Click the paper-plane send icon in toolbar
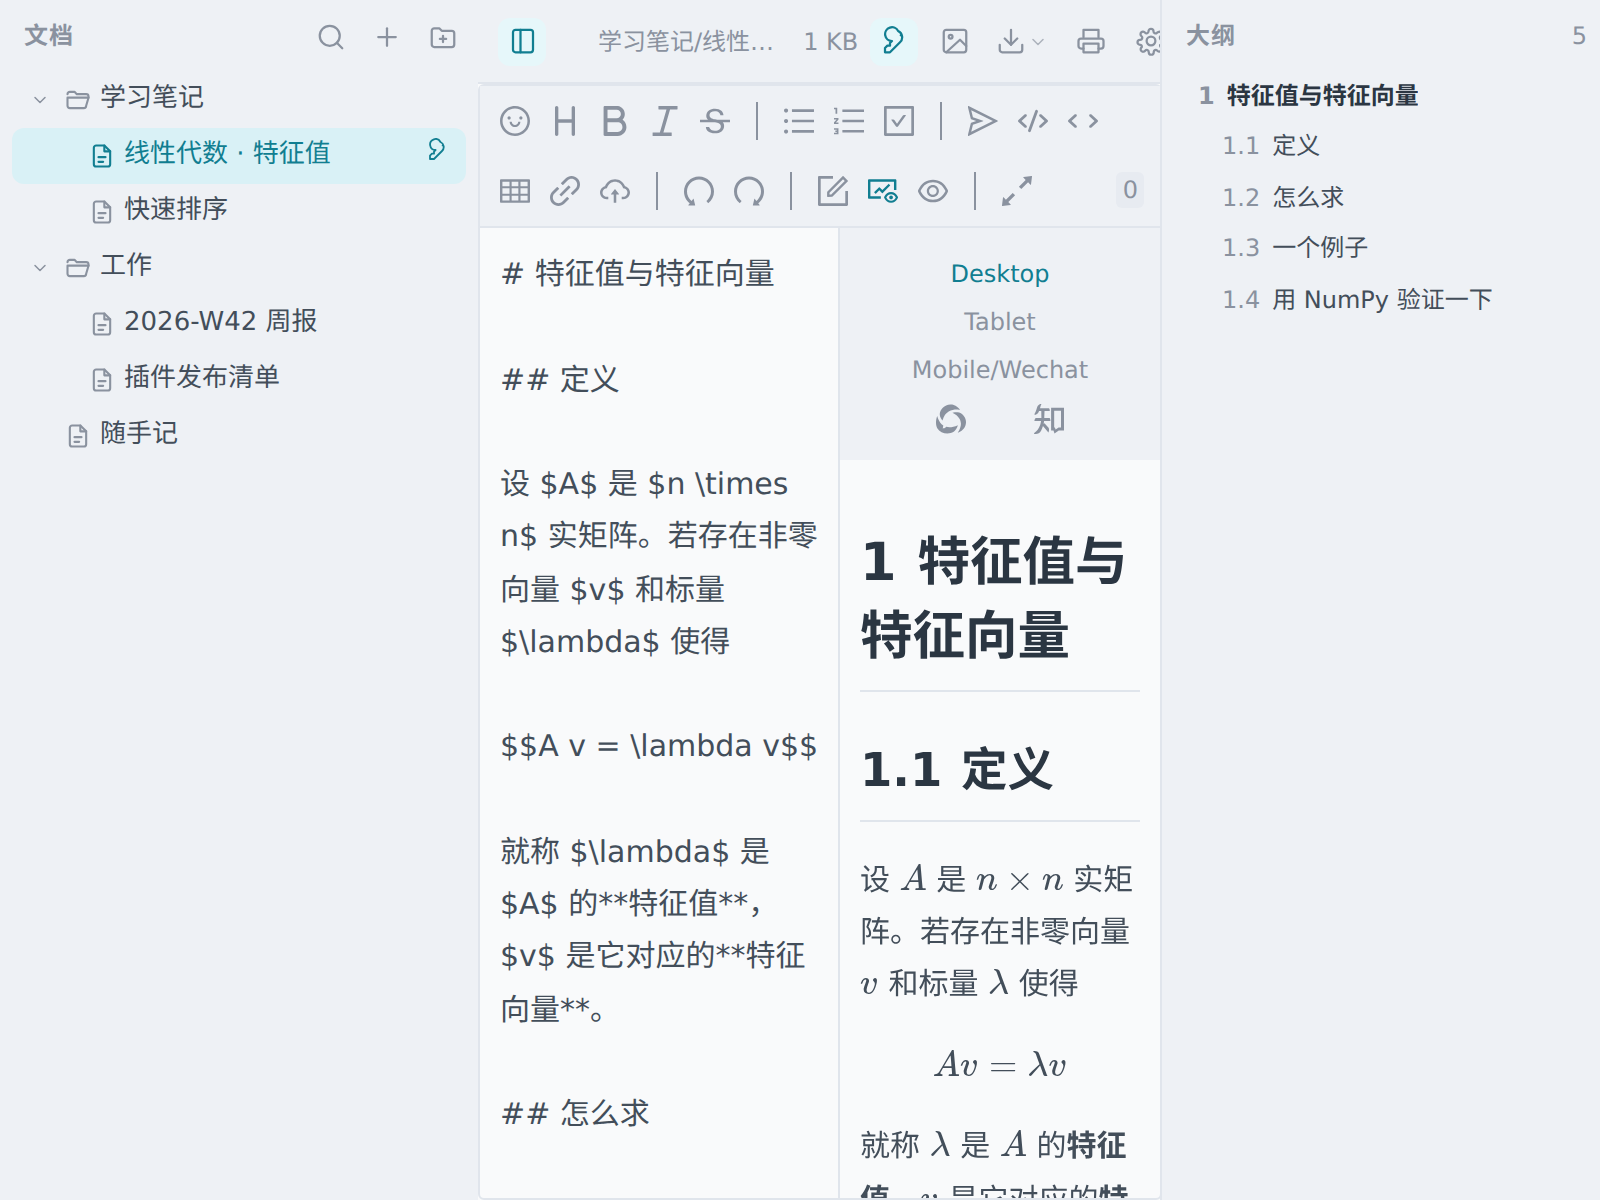 (982, 121)
